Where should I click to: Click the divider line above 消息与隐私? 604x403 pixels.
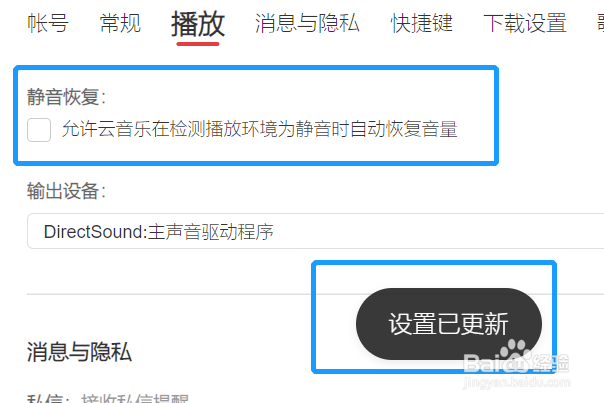tap(315, 294)
